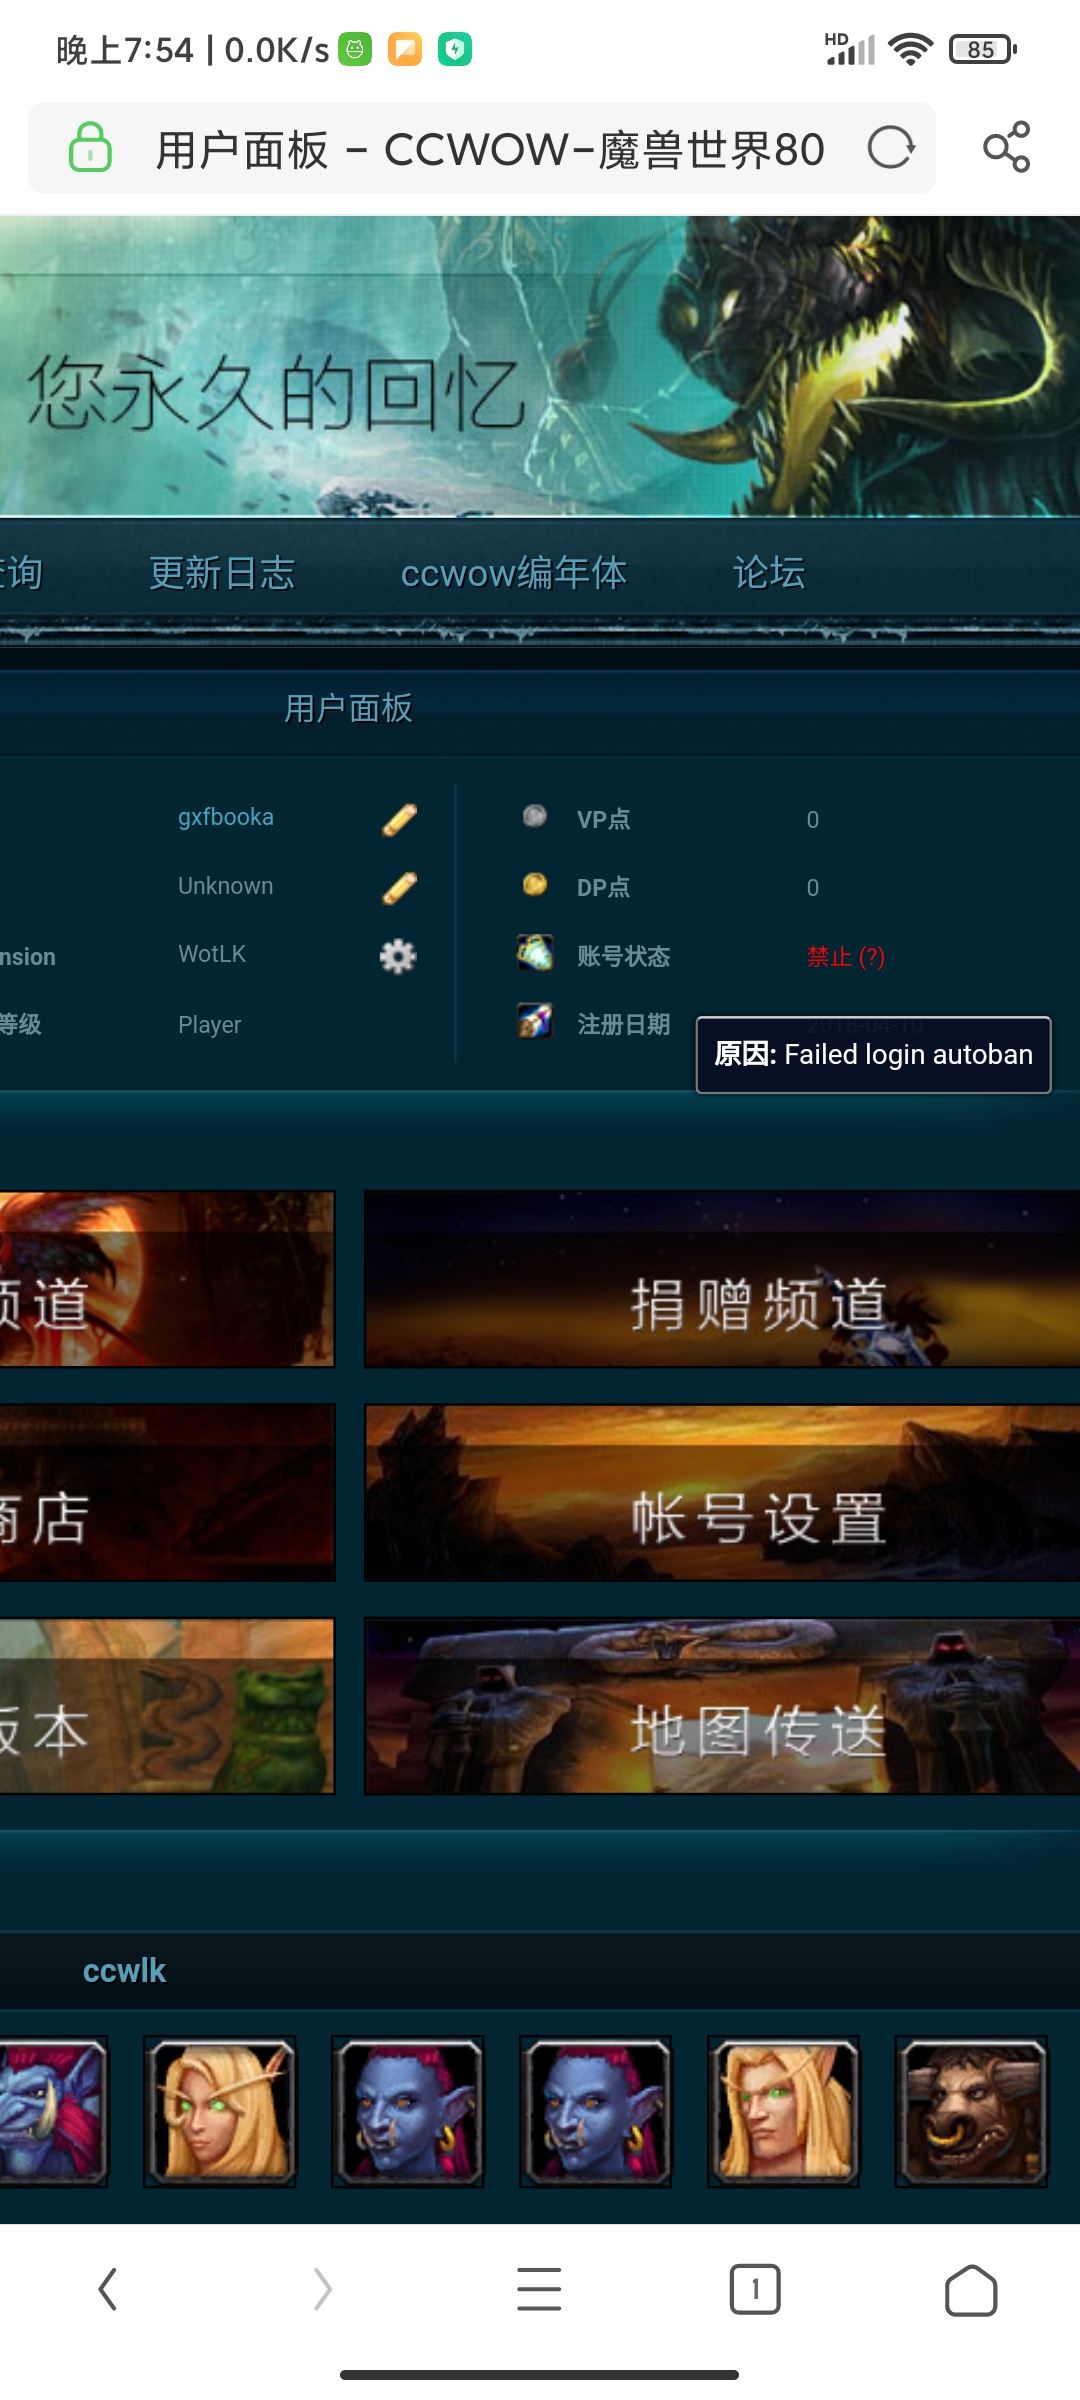Image resolution: width=1080 pixels, height=2400 pixels.
Task: Tap the browser forward arrow
Action: (x=322, y=2289)
